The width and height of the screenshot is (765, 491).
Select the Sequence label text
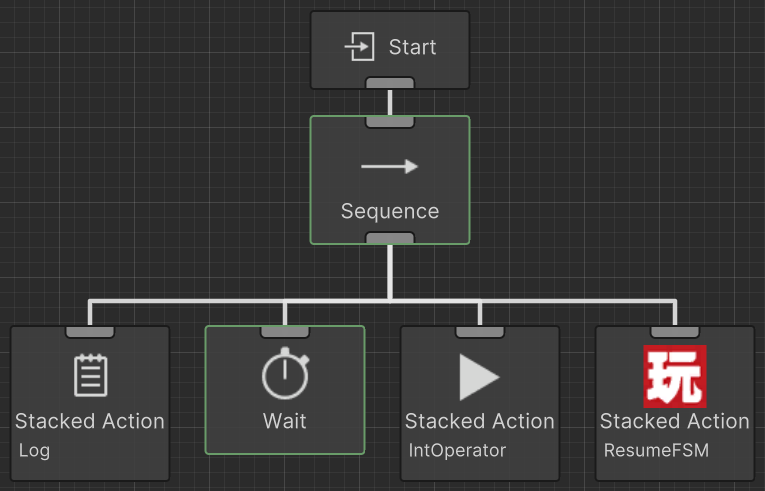tap(390, 211)
